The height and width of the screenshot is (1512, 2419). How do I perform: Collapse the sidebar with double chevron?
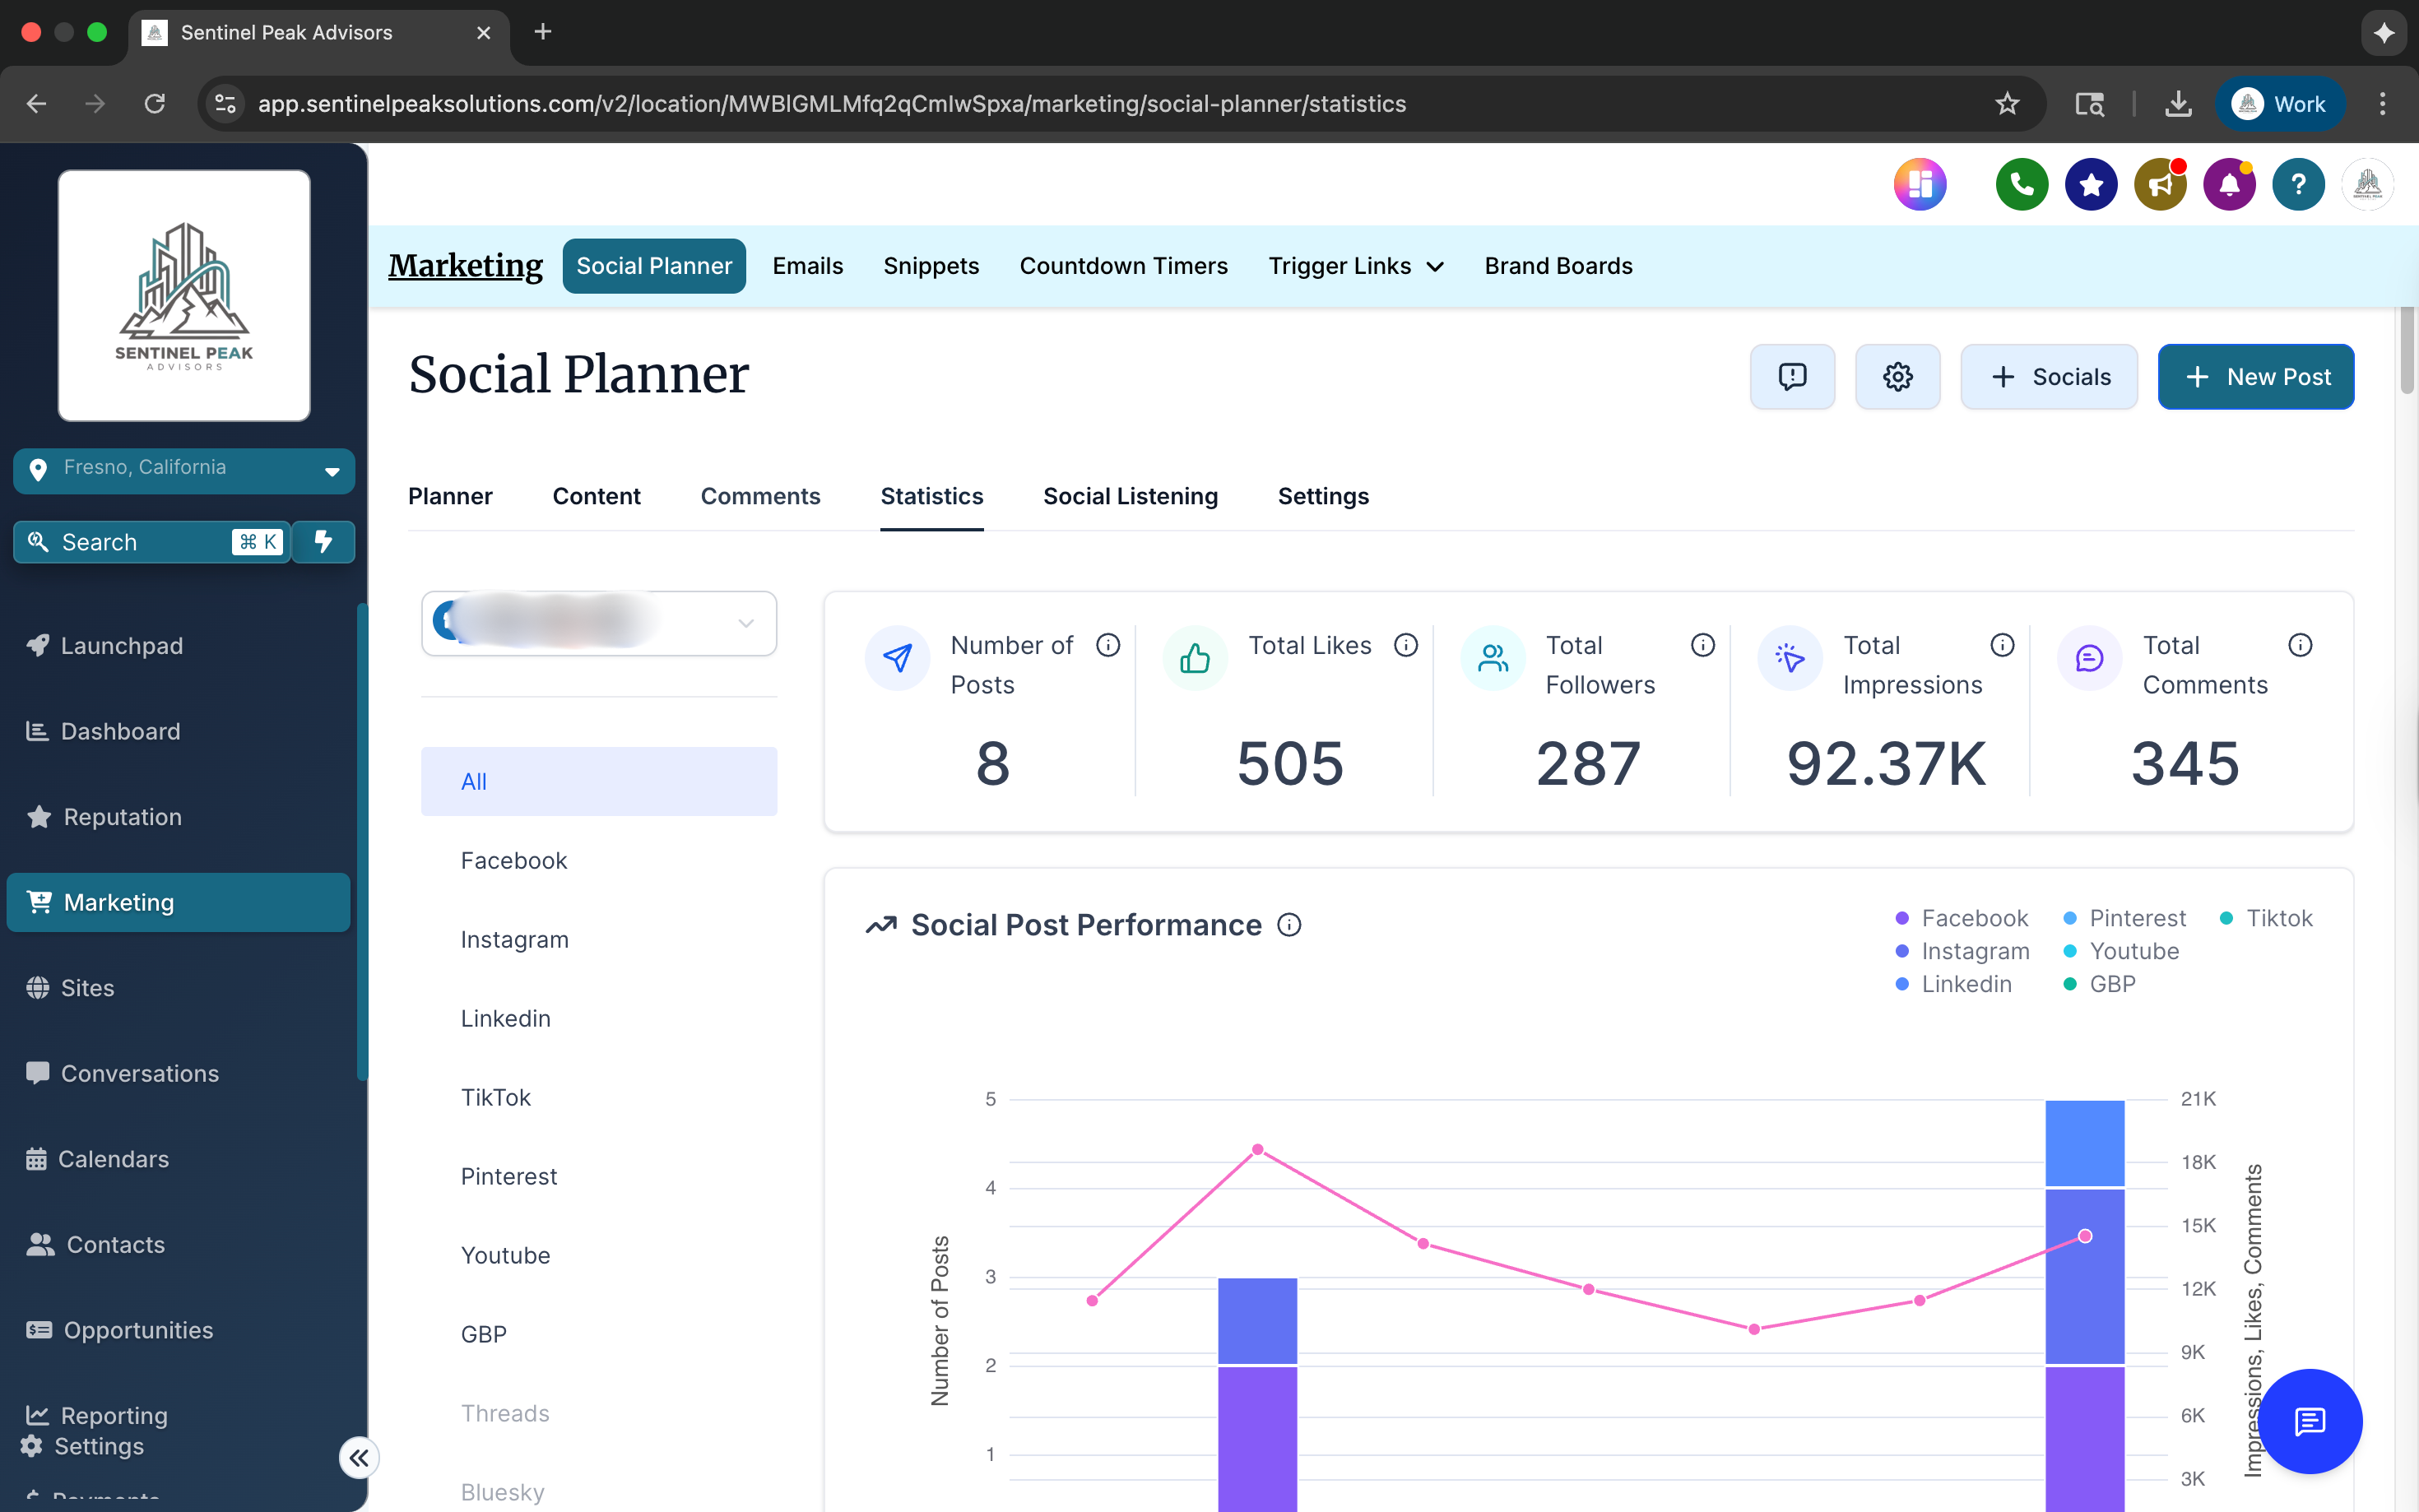pyautogui.click(x=359, y=1457)
